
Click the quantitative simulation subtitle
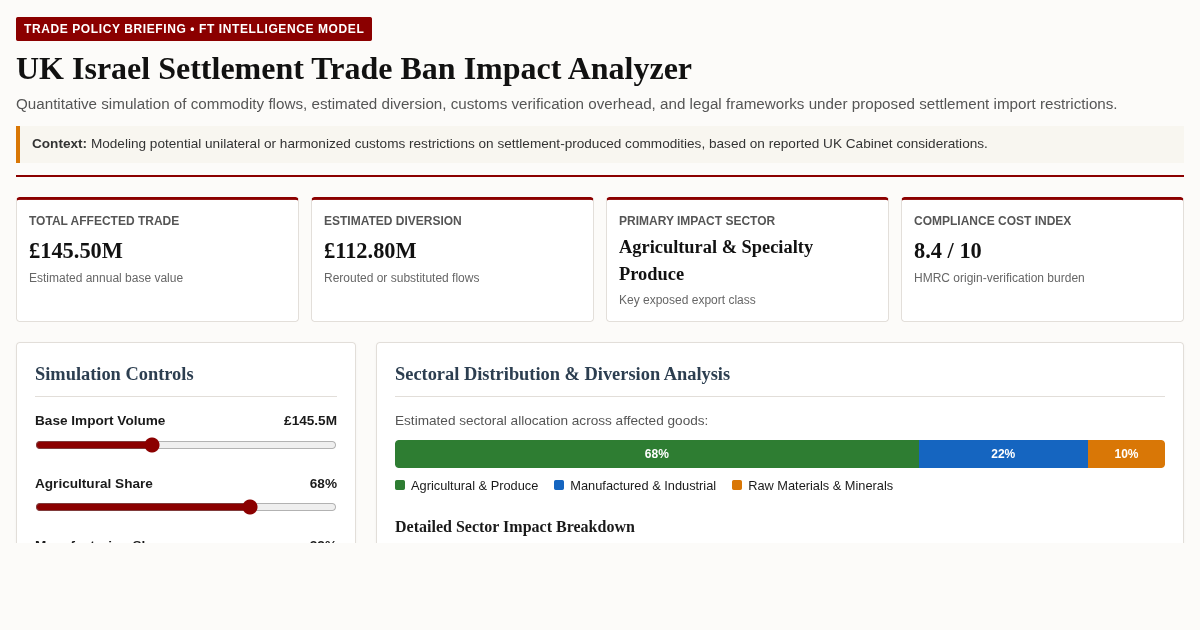[566, 104]
